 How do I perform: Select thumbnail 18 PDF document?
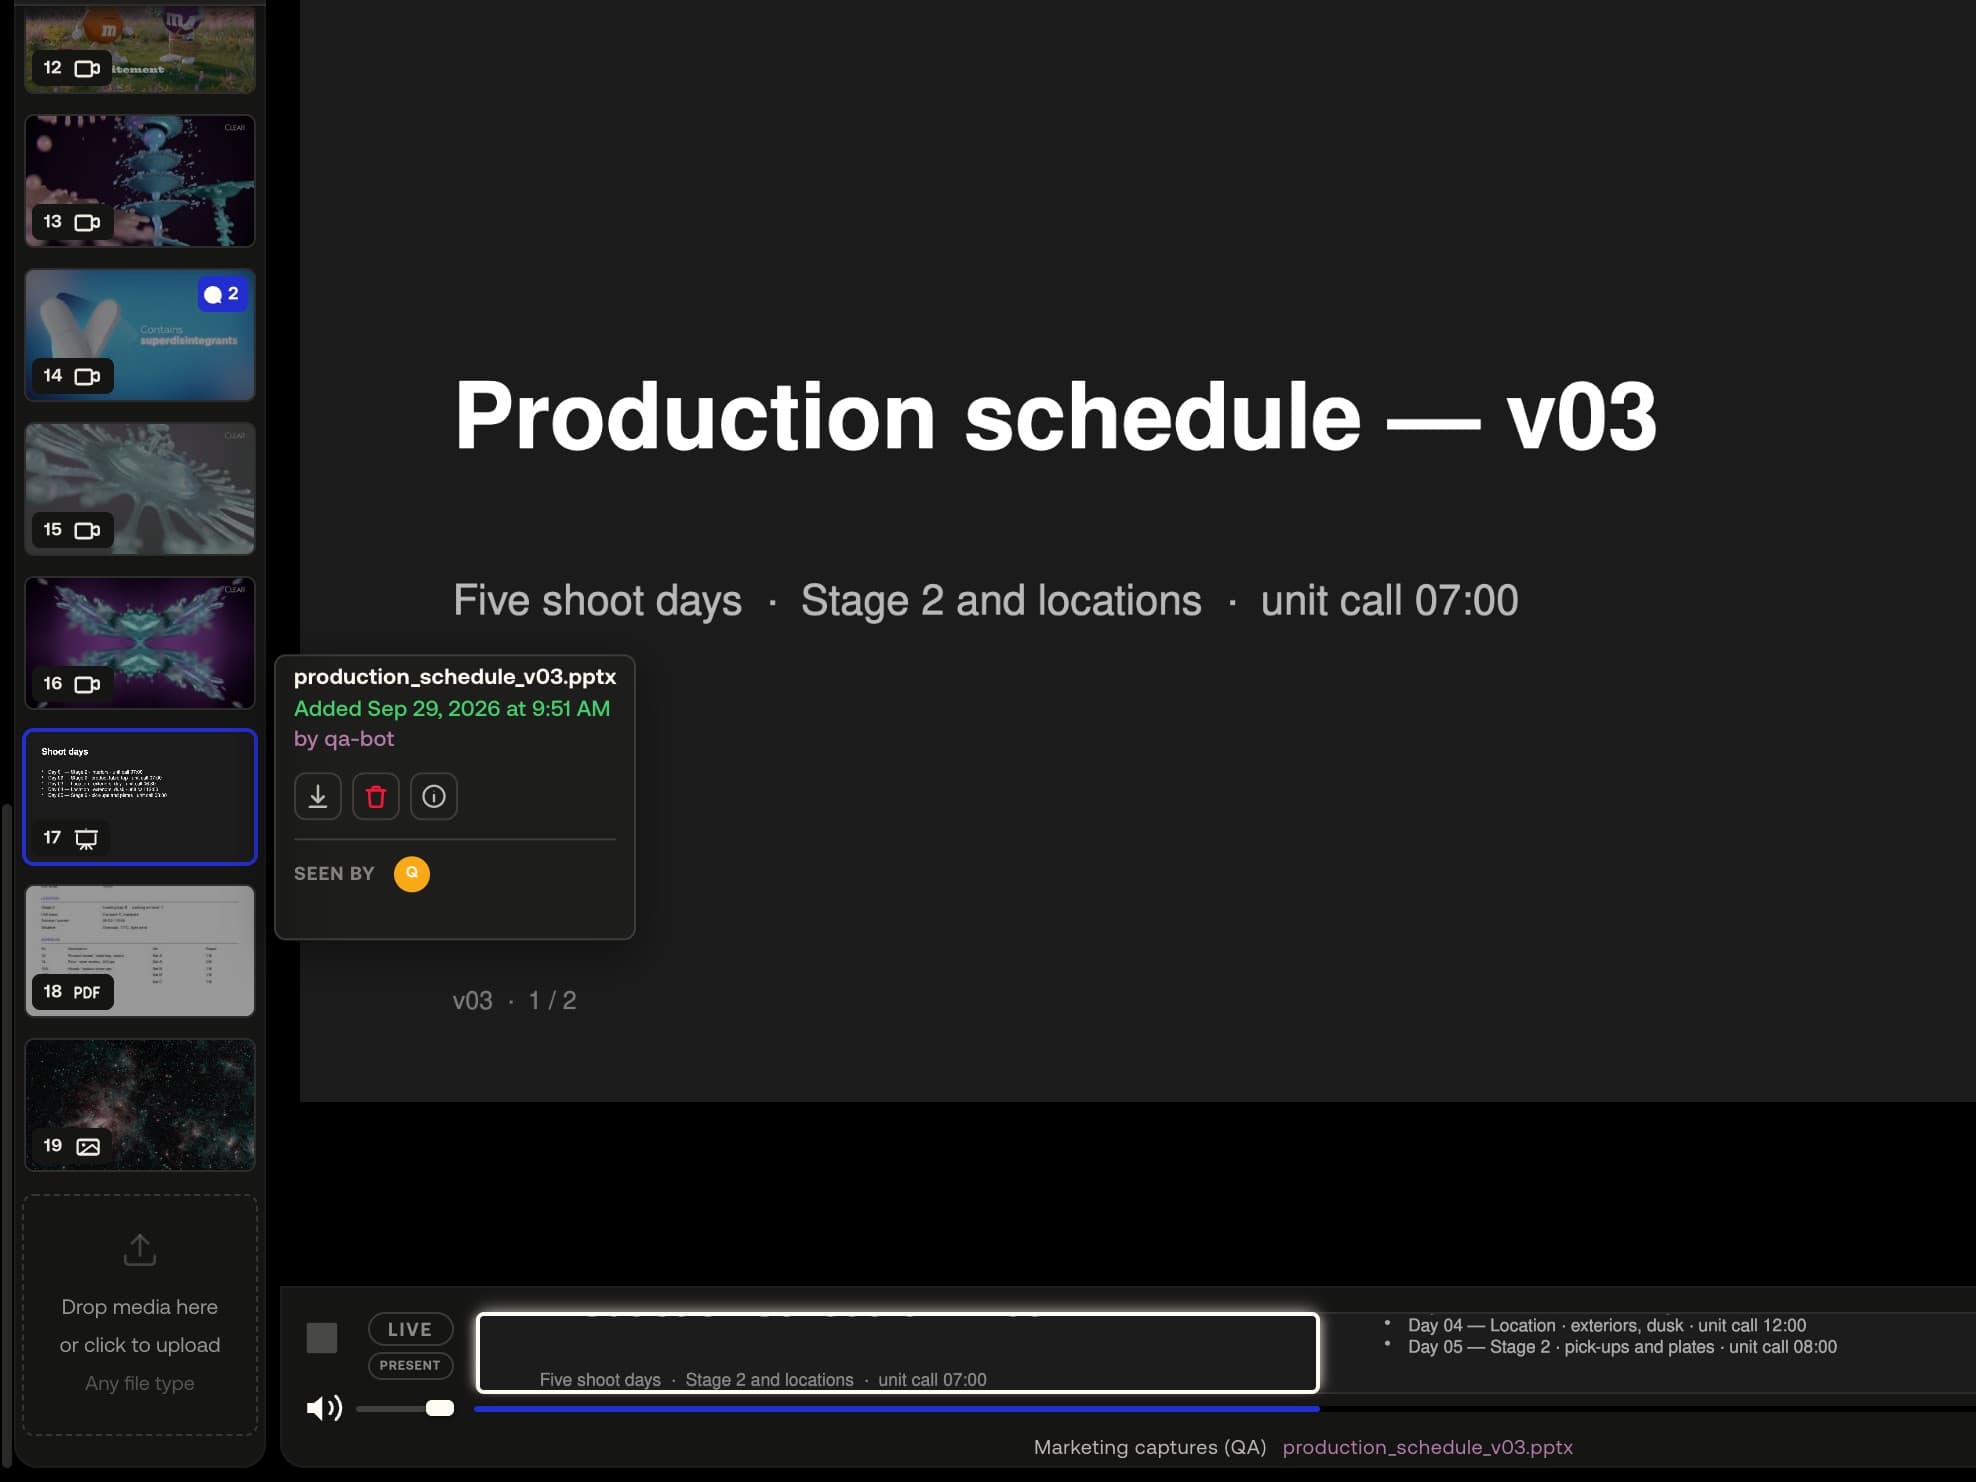click(x=140, y=951)
